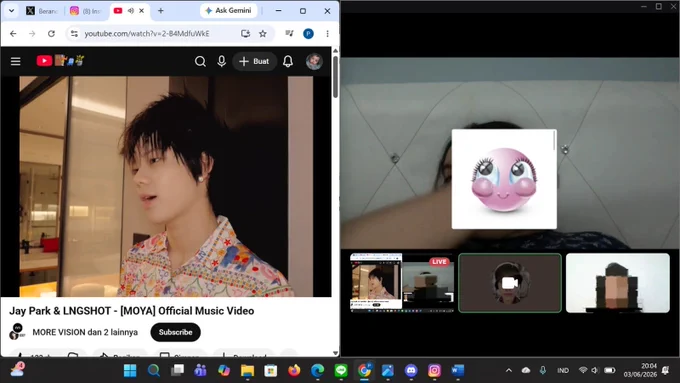Click microphone tray icon
Screen dimensions: 680x383
tap(543, 370)
